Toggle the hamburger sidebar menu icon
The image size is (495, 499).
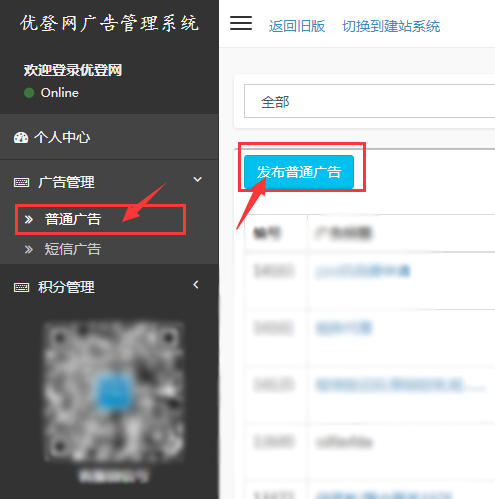point(241,23)
